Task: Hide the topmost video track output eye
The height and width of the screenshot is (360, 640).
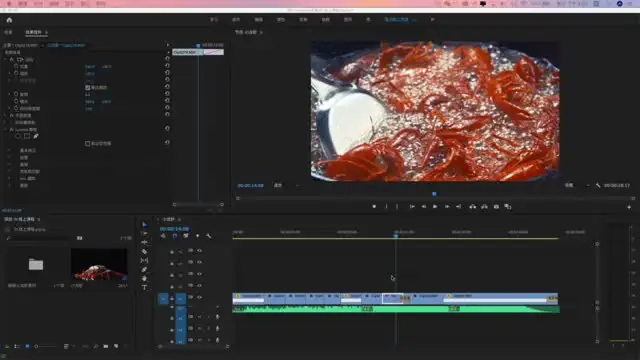Action: pyautogui.click(x=200, y=251)
